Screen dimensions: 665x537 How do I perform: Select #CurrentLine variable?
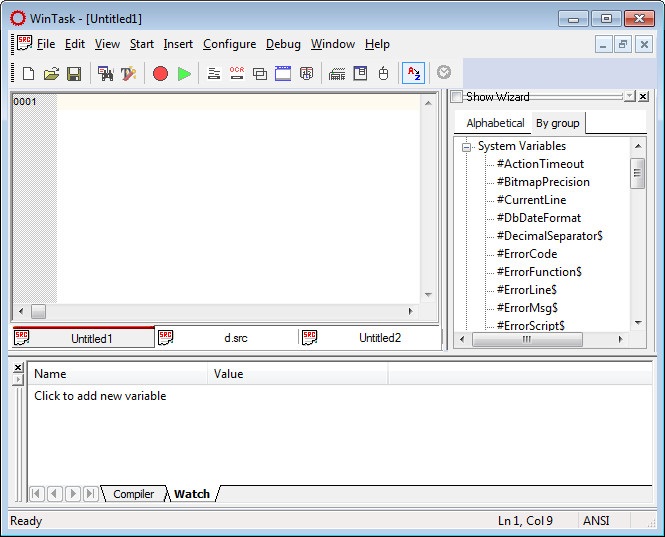click(x=531, y=200)
